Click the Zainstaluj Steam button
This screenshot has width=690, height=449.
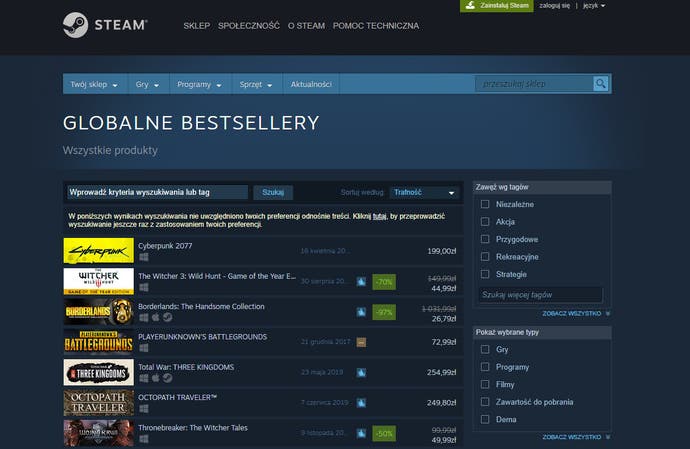497,6
